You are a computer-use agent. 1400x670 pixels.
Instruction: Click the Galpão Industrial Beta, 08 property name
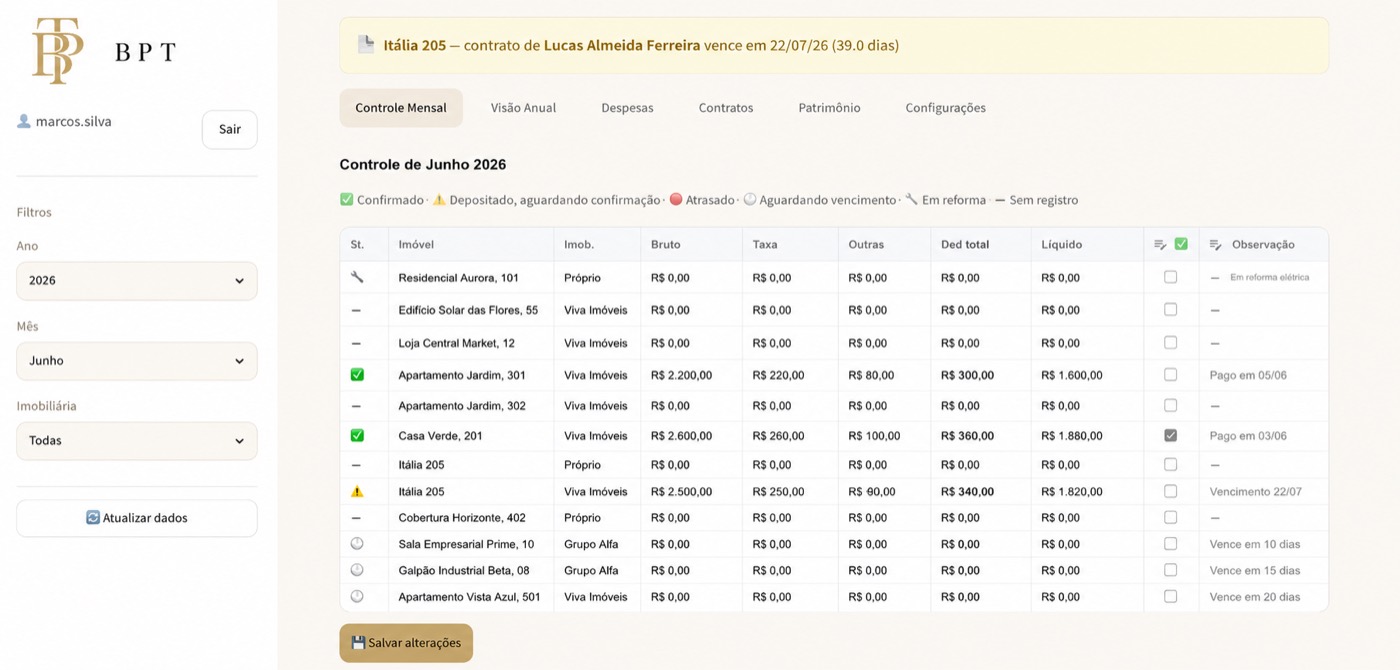(x=464, y=570)
